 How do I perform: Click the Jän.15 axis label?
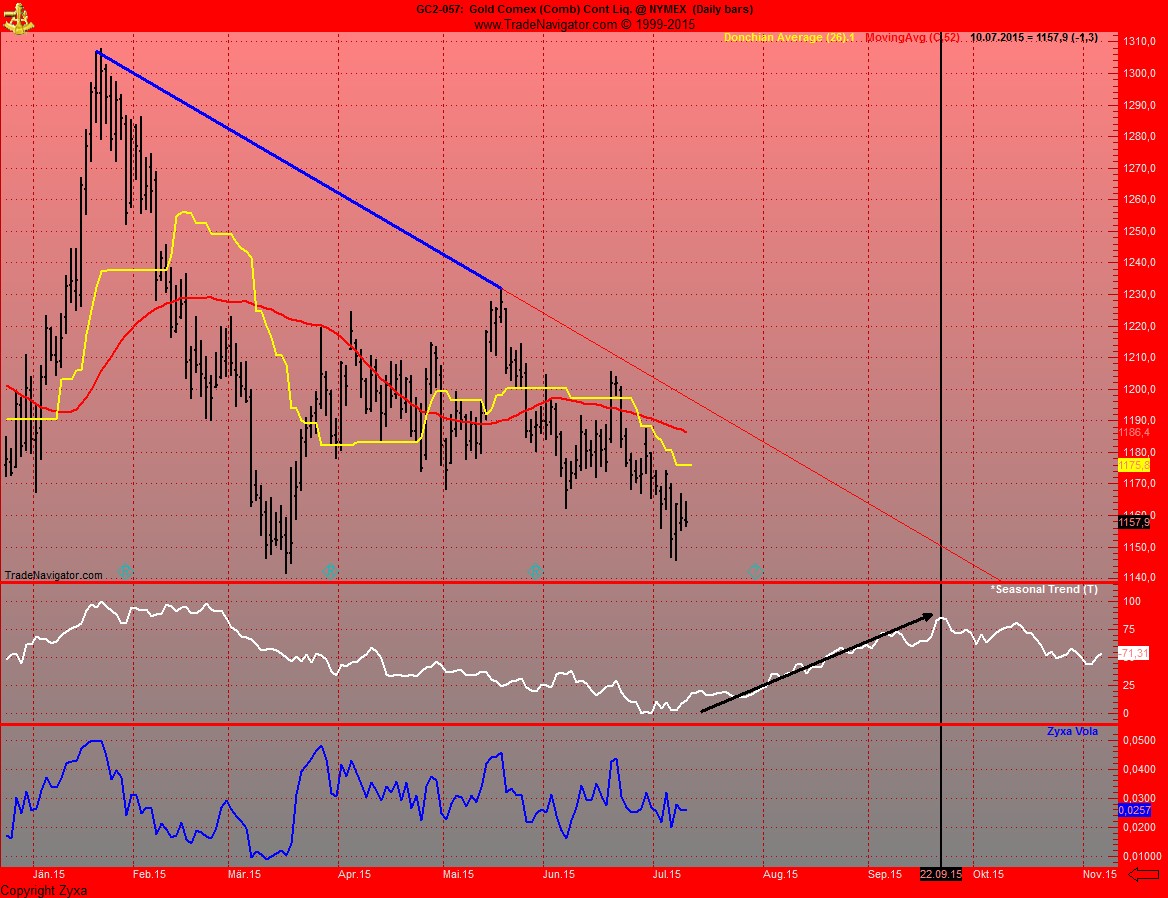point(48,872)
